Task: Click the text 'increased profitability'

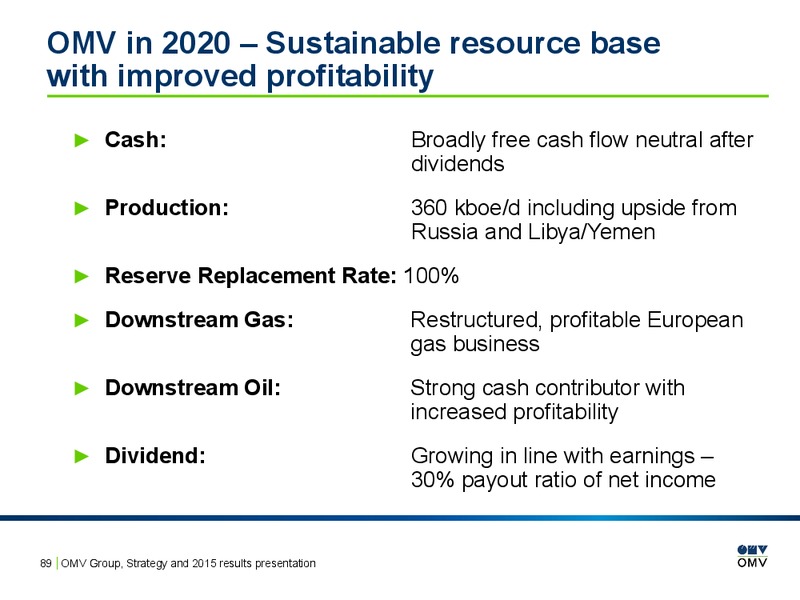Action: (514, 412)
